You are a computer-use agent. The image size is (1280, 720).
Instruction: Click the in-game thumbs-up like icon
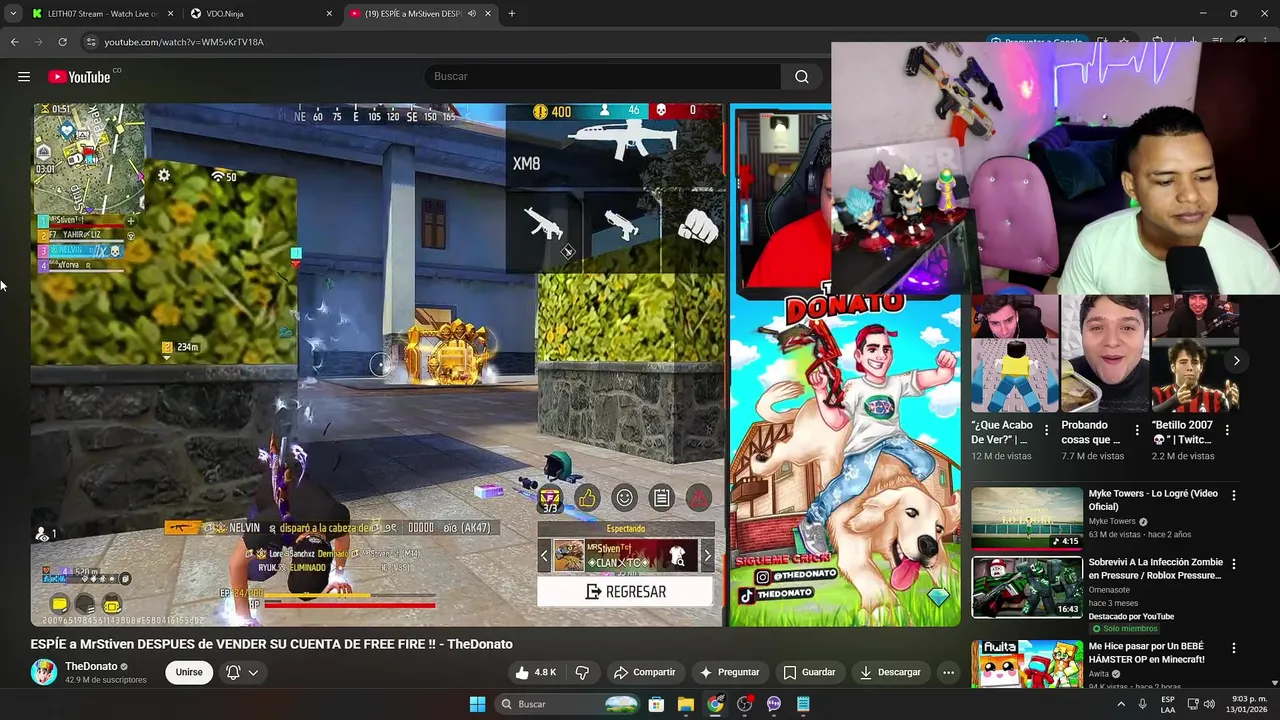coord(587,497)
